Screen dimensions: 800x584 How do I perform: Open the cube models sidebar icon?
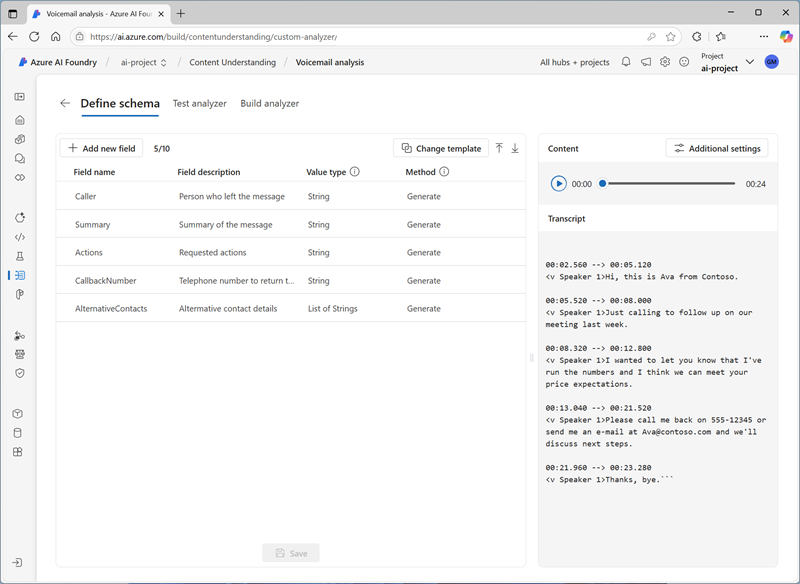point(18,414)
